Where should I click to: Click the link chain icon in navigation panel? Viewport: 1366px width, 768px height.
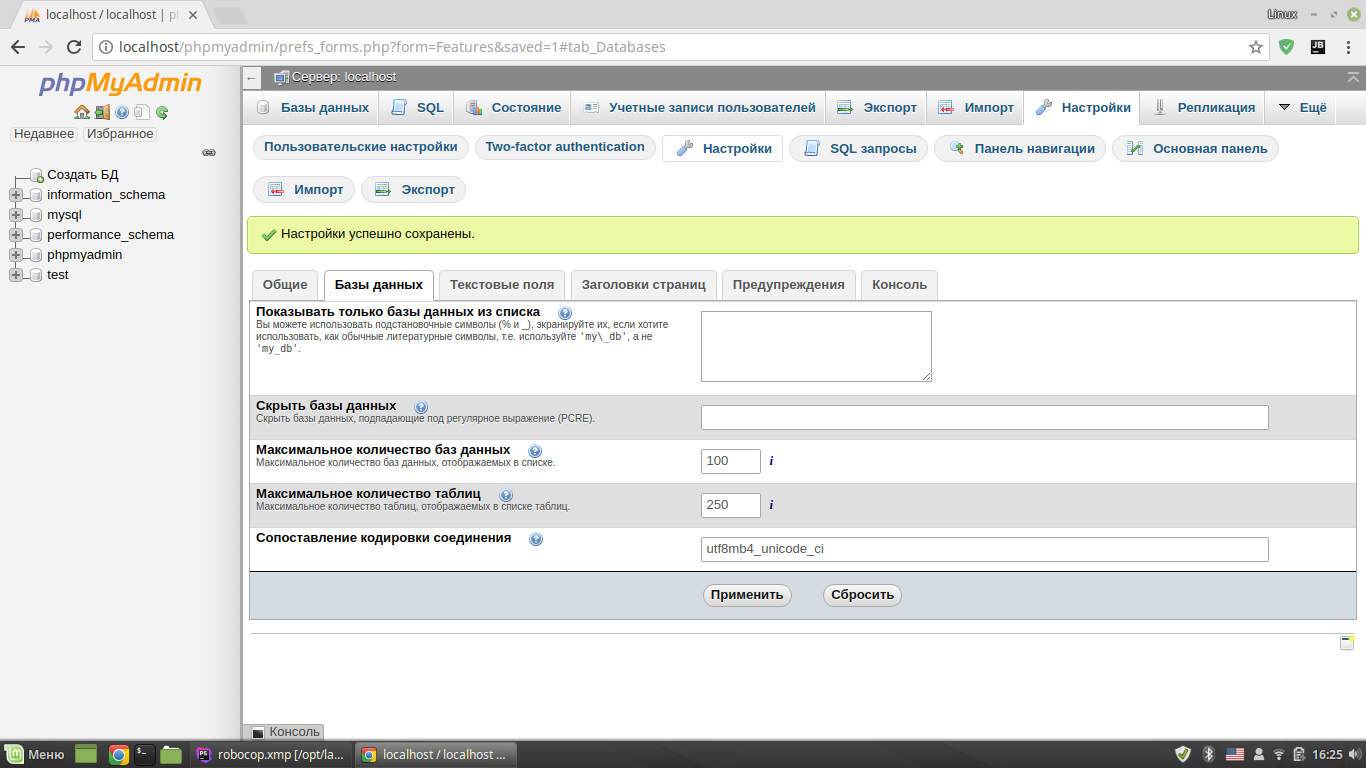(209, 153)
